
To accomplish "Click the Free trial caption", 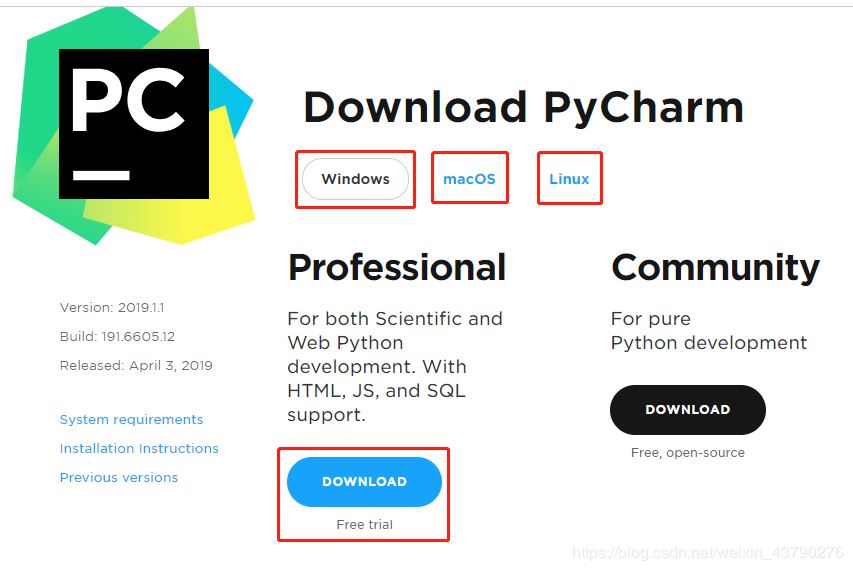I will pos(365,525).
